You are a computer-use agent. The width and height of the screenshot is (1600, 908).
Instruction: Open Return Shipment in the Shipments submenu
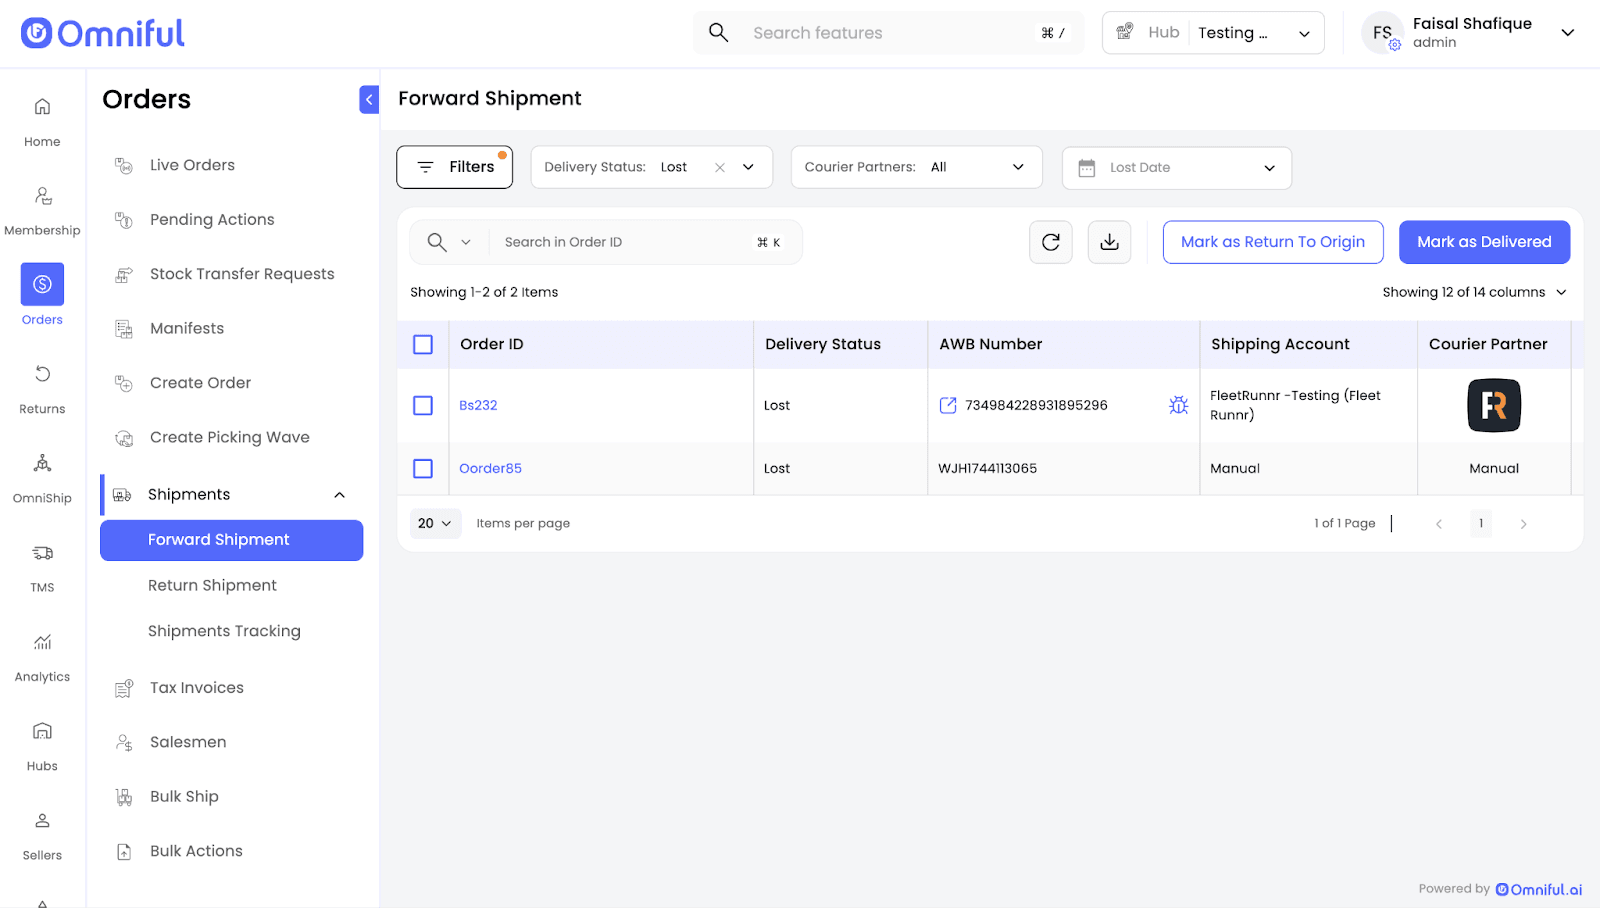212,585
